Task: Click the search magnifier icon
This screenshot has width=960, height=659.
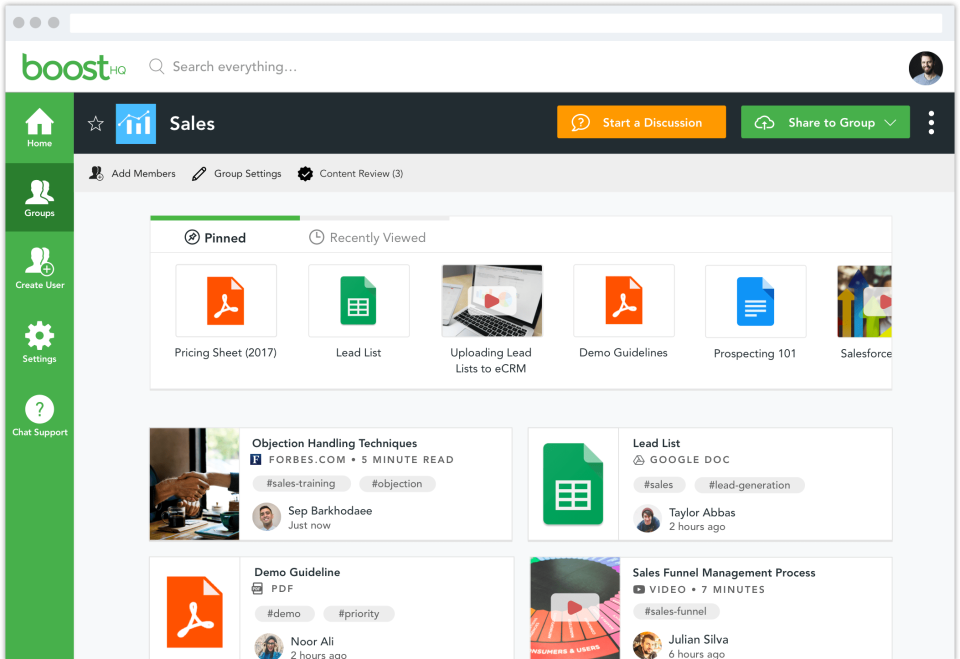Action: tap(156, 66)
